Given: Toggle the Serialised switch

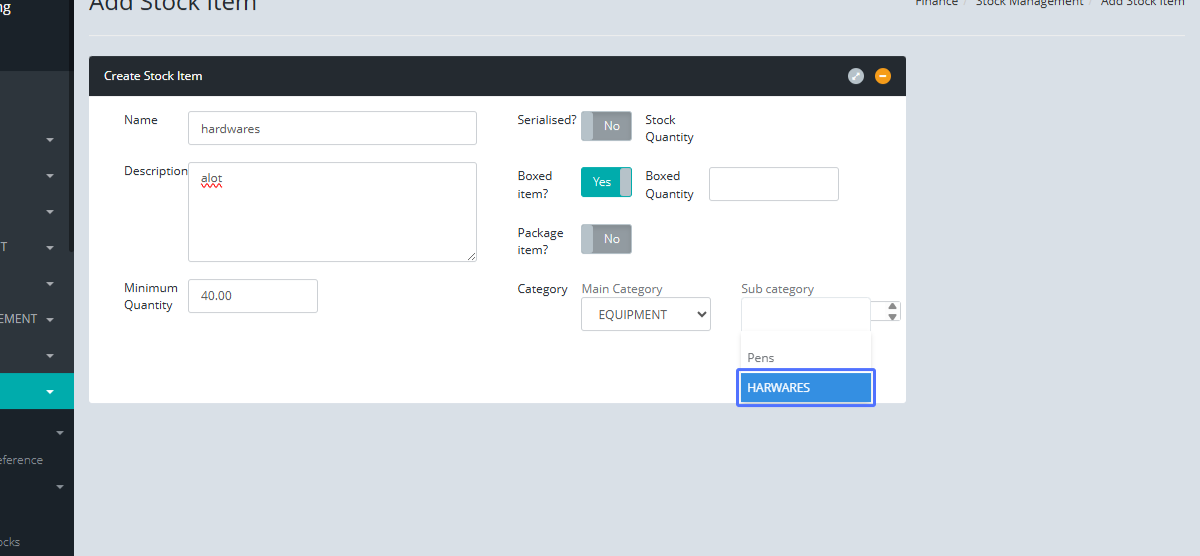Looking at the screenshot, I should (606, 126).
